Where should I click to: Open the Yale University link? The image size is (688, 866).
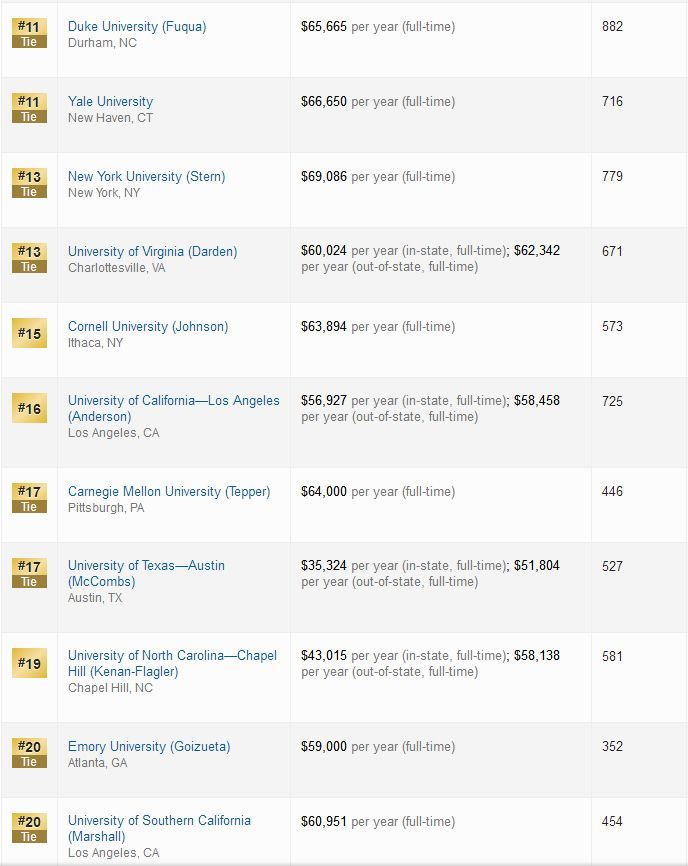tap(110, 102)
